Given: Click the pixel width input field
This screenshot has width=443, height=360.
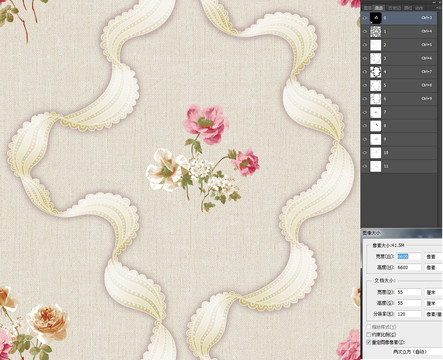Looking at the screenshot, I should pos(409,257).
